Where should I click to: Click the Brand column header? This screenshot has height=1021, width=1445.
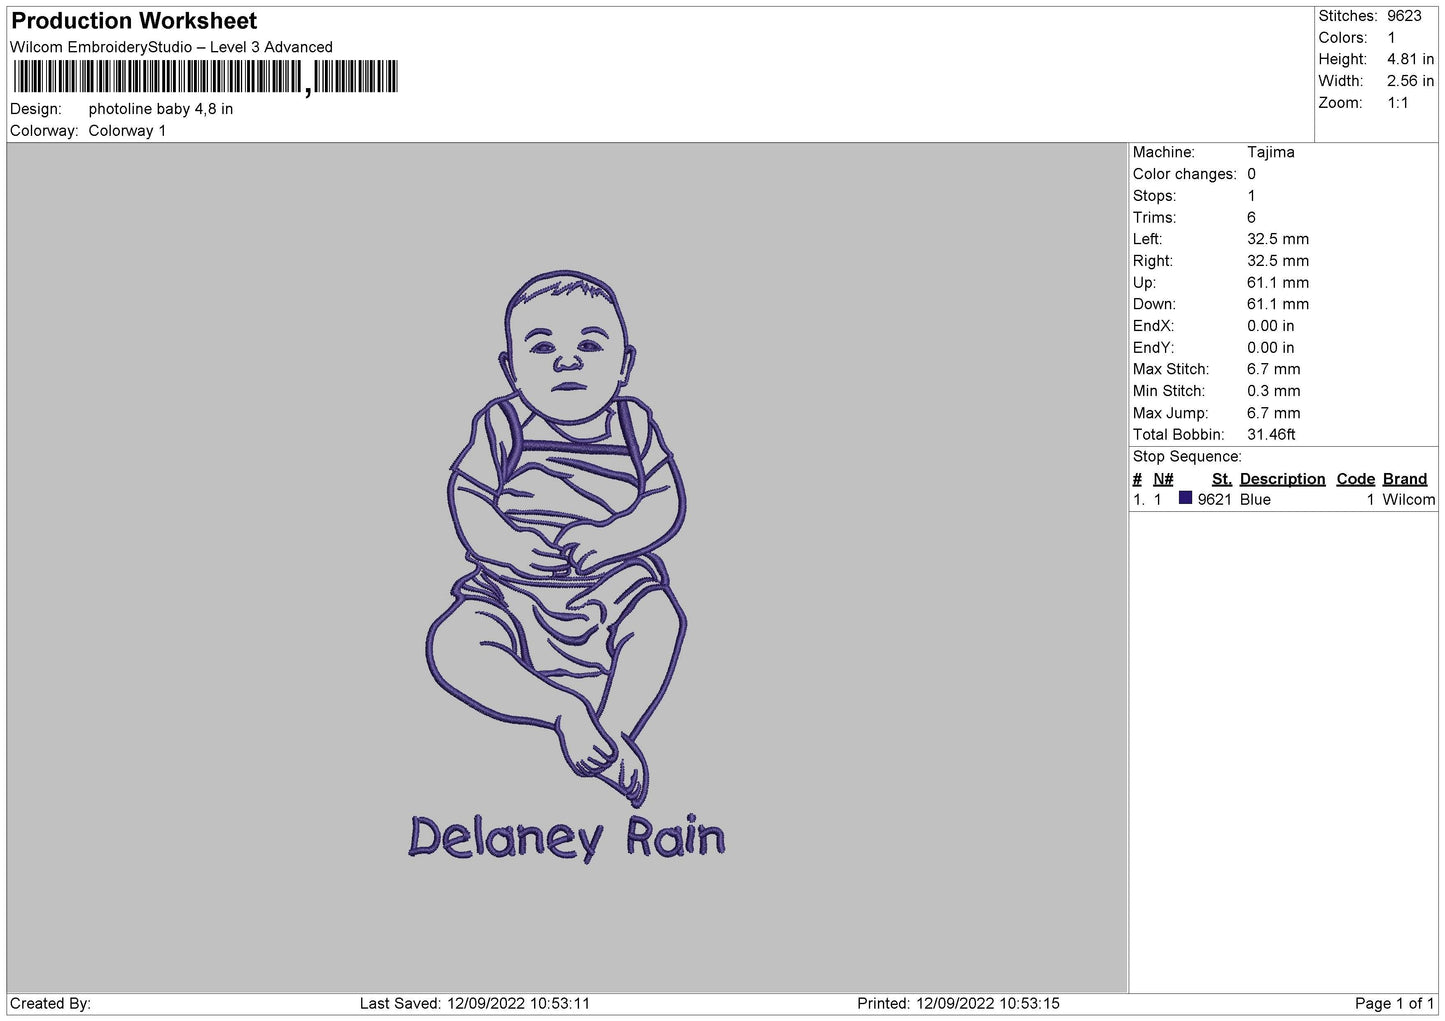coord(1405,479)
